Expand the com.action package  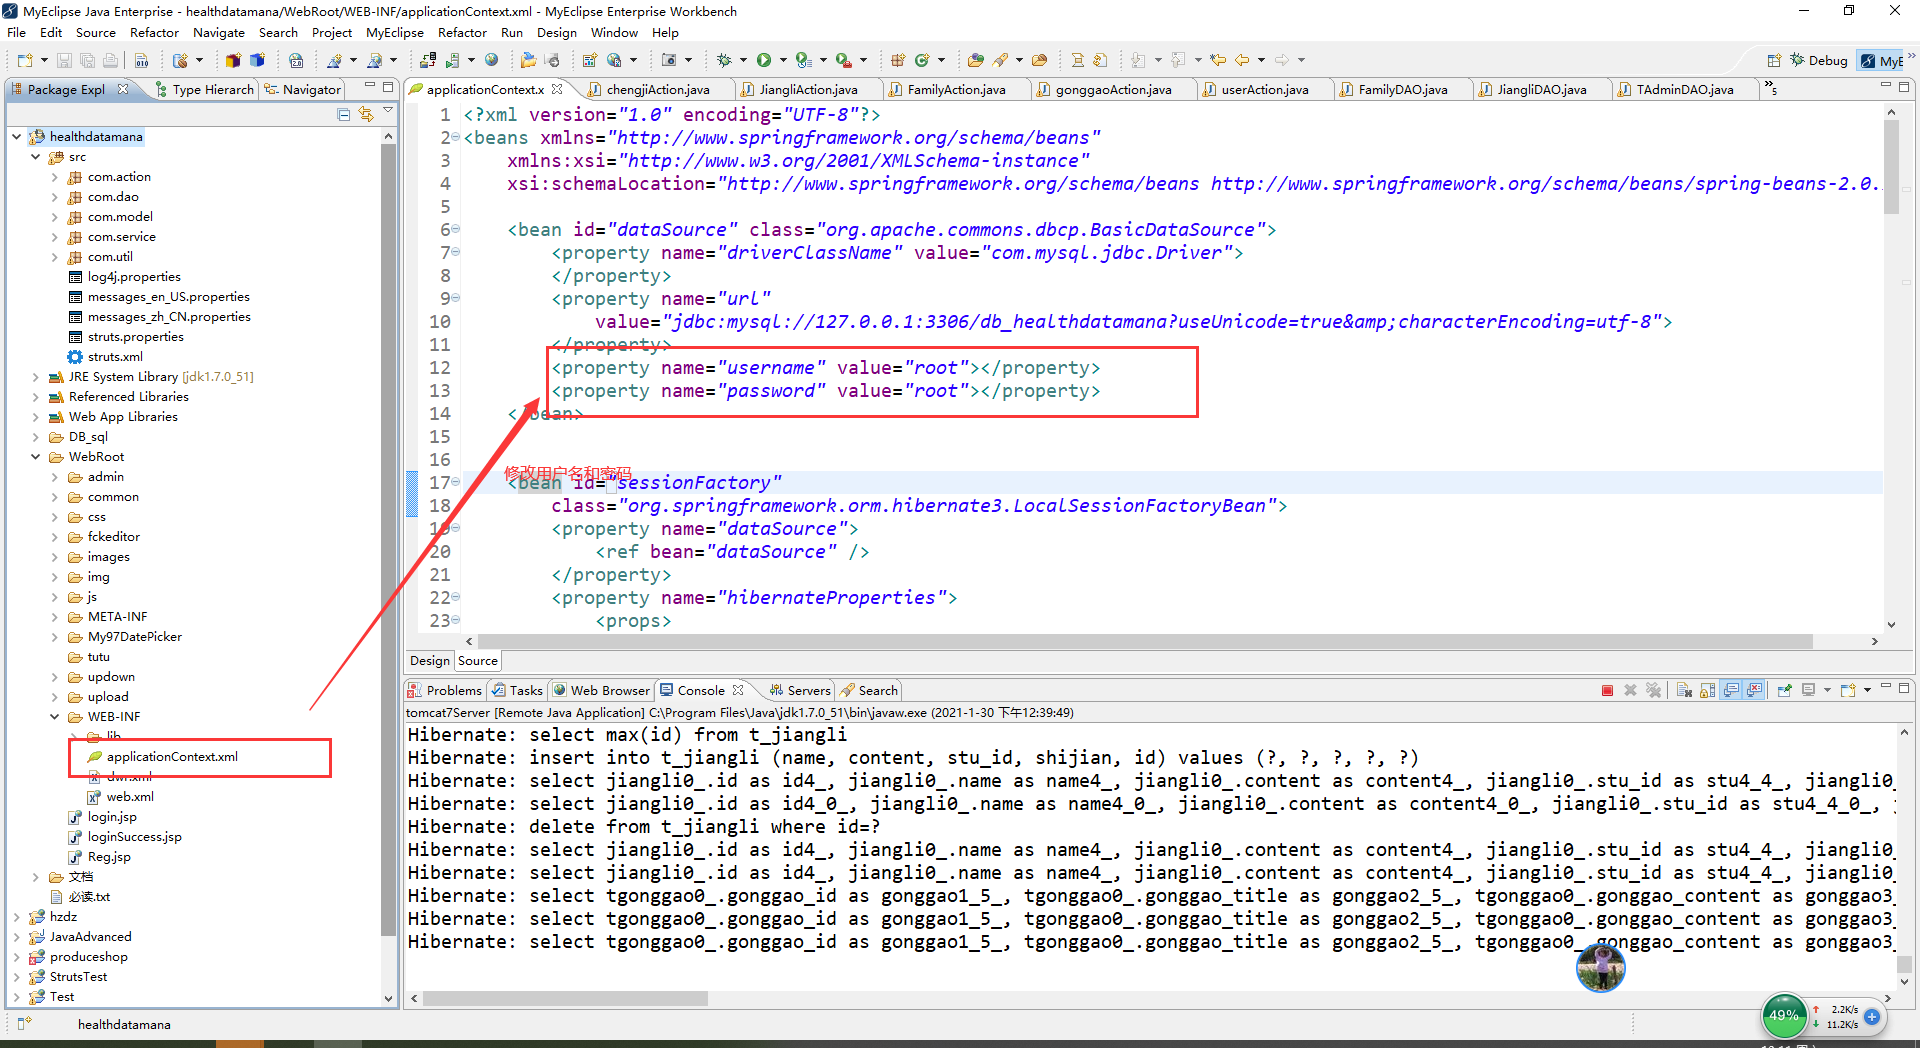(55, 177)
